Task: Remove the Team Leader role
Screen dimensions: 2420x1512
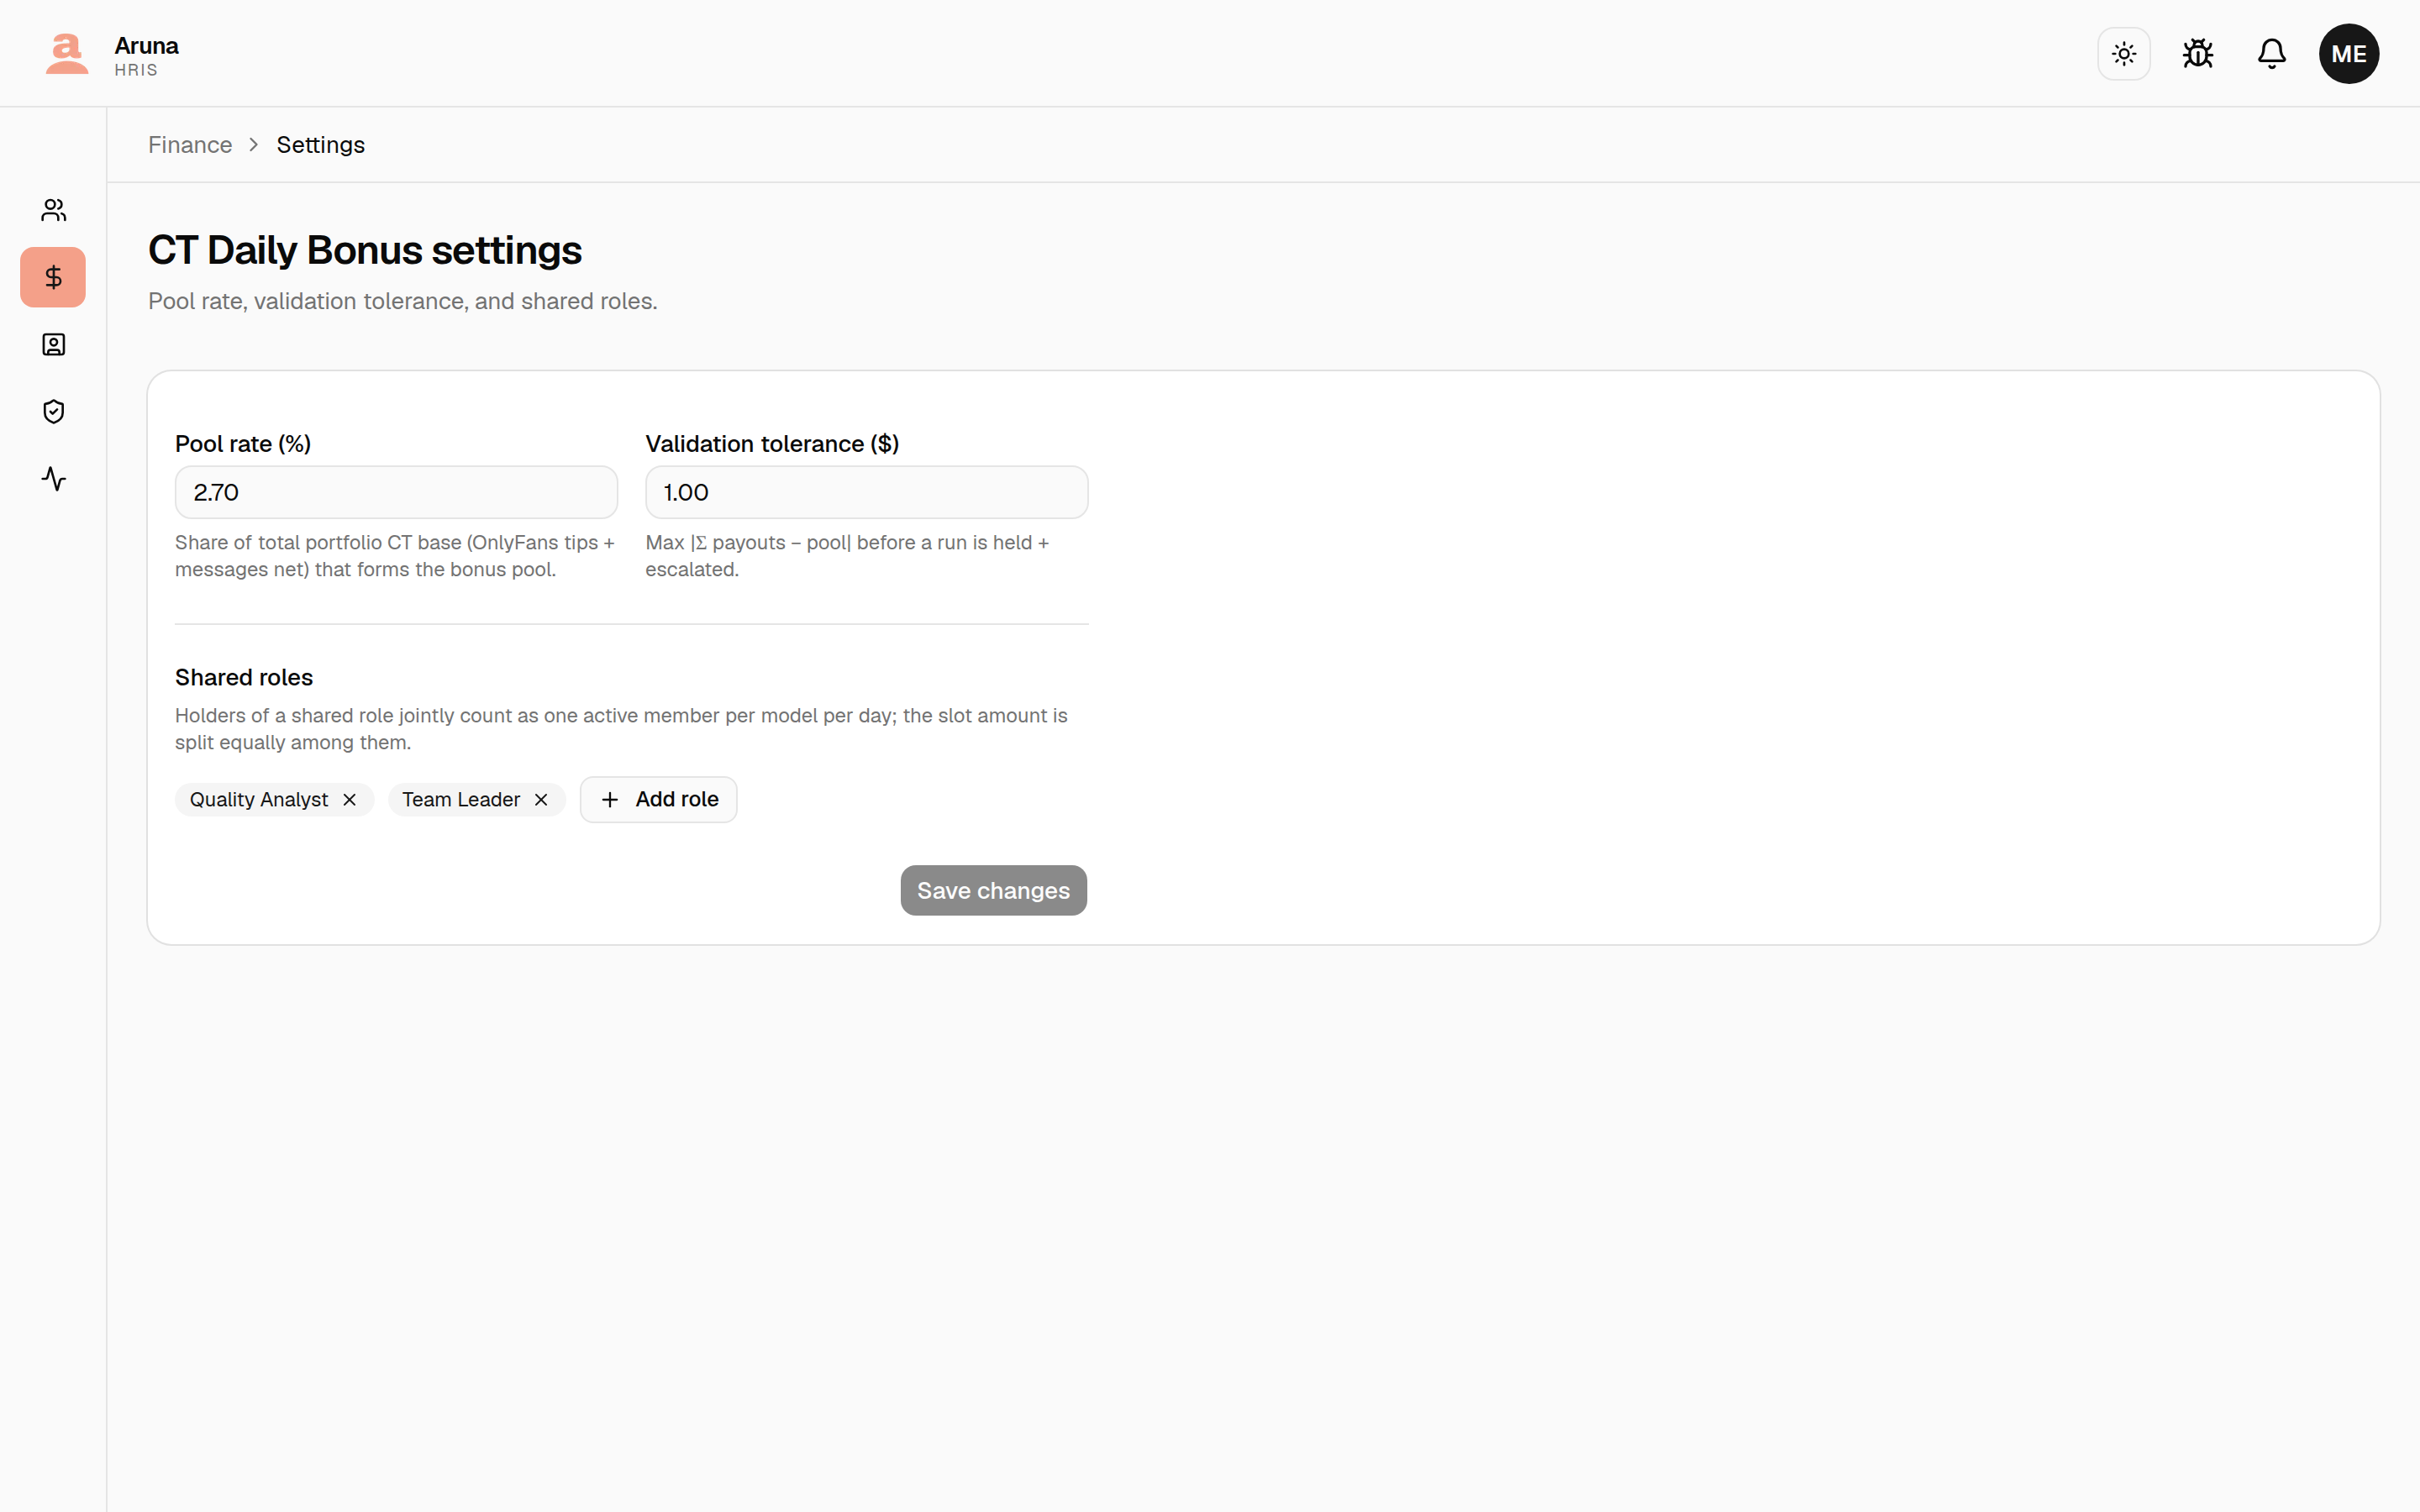Action: coord(541,799)
